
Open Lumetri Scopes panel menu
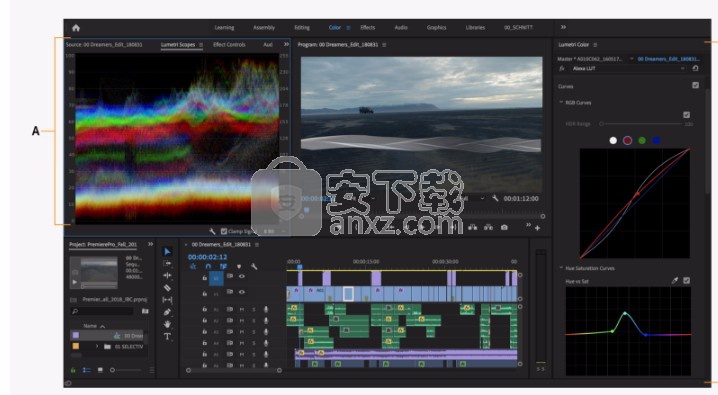click(201, 45)
